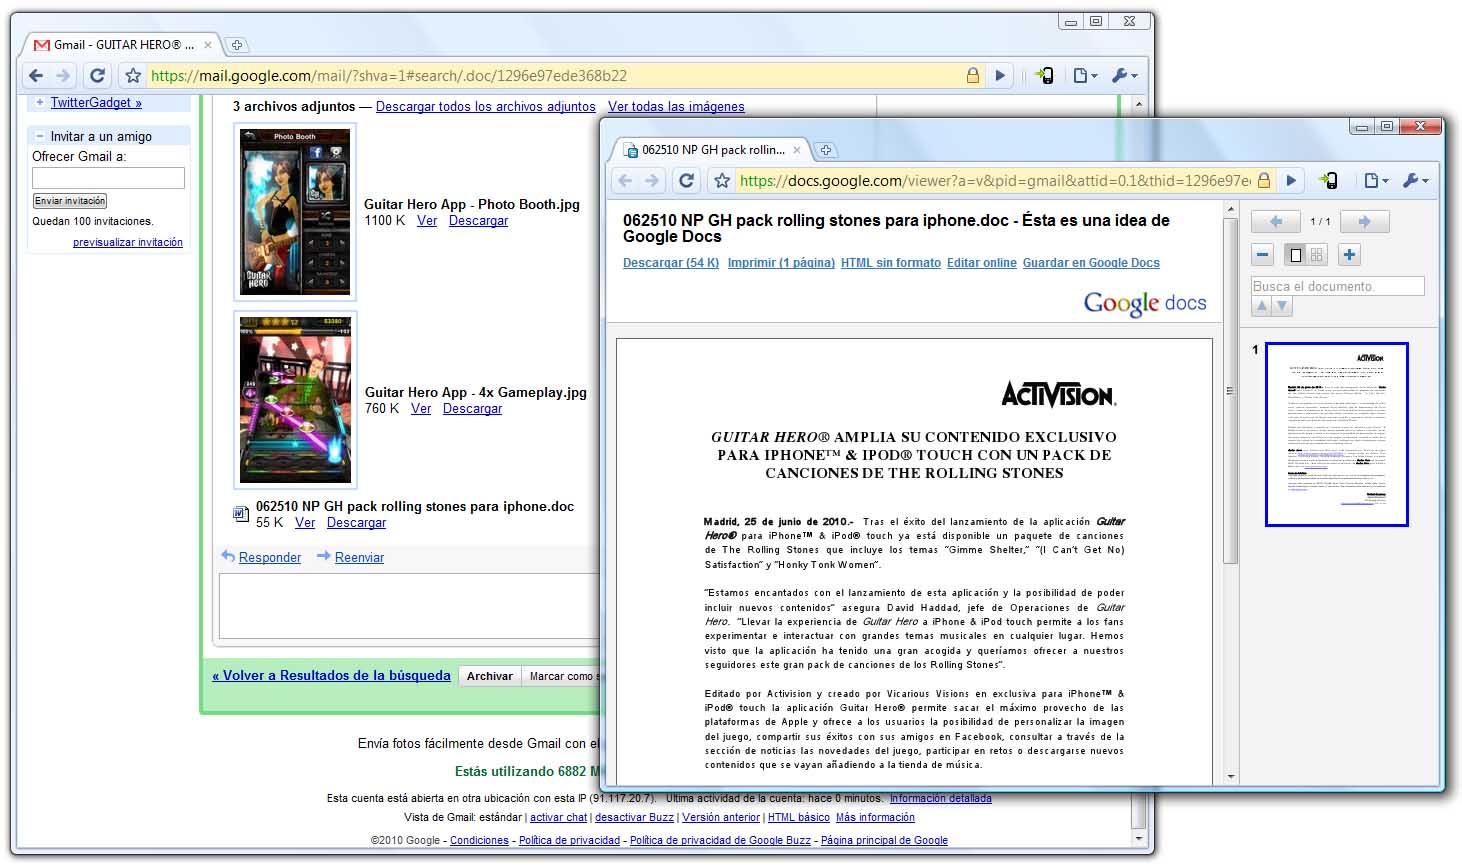Select page 1 thumbnail in viewer sidebar
This screenshot has height=867, width=1462.
[x=1337, y=434]
